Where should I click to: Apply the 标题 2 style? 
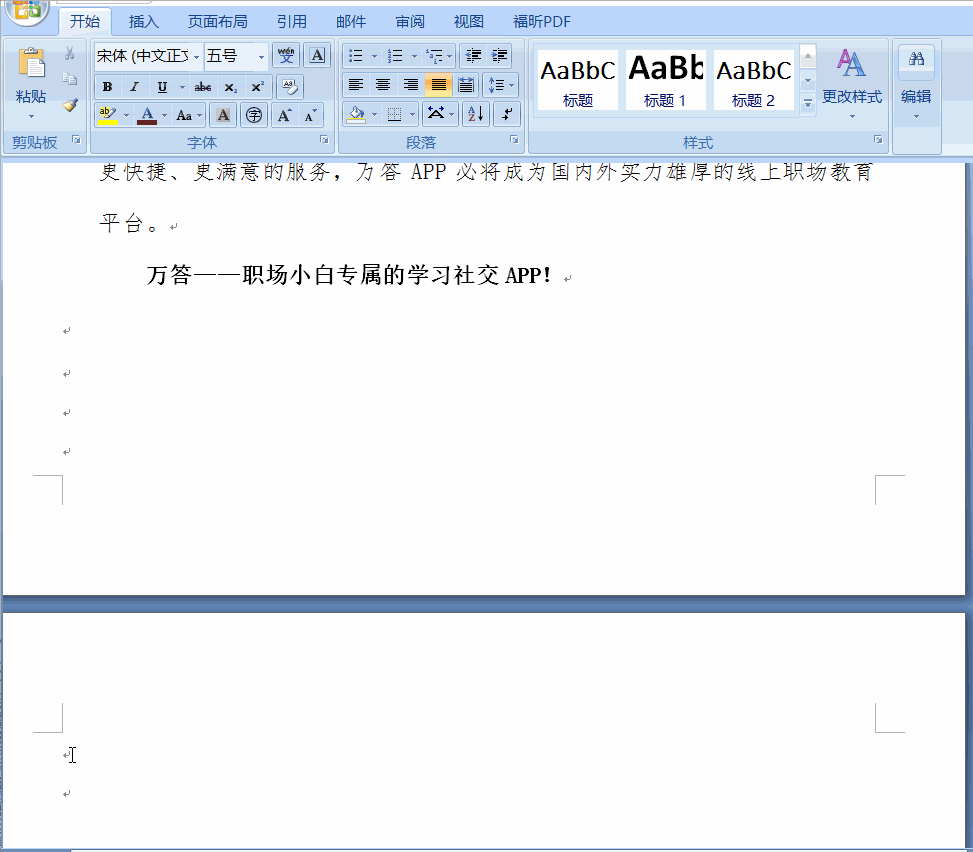753,81
